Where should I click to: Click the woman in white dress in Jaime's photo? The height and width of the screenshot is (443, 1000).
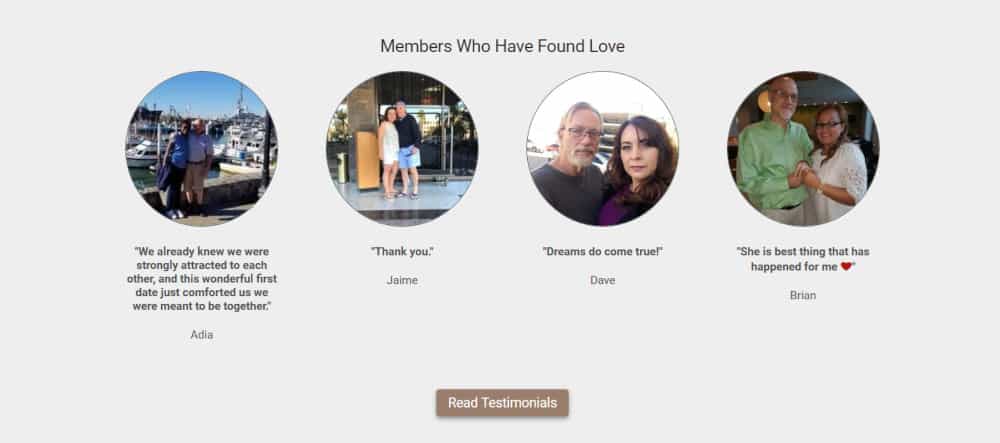click(388, 153)
